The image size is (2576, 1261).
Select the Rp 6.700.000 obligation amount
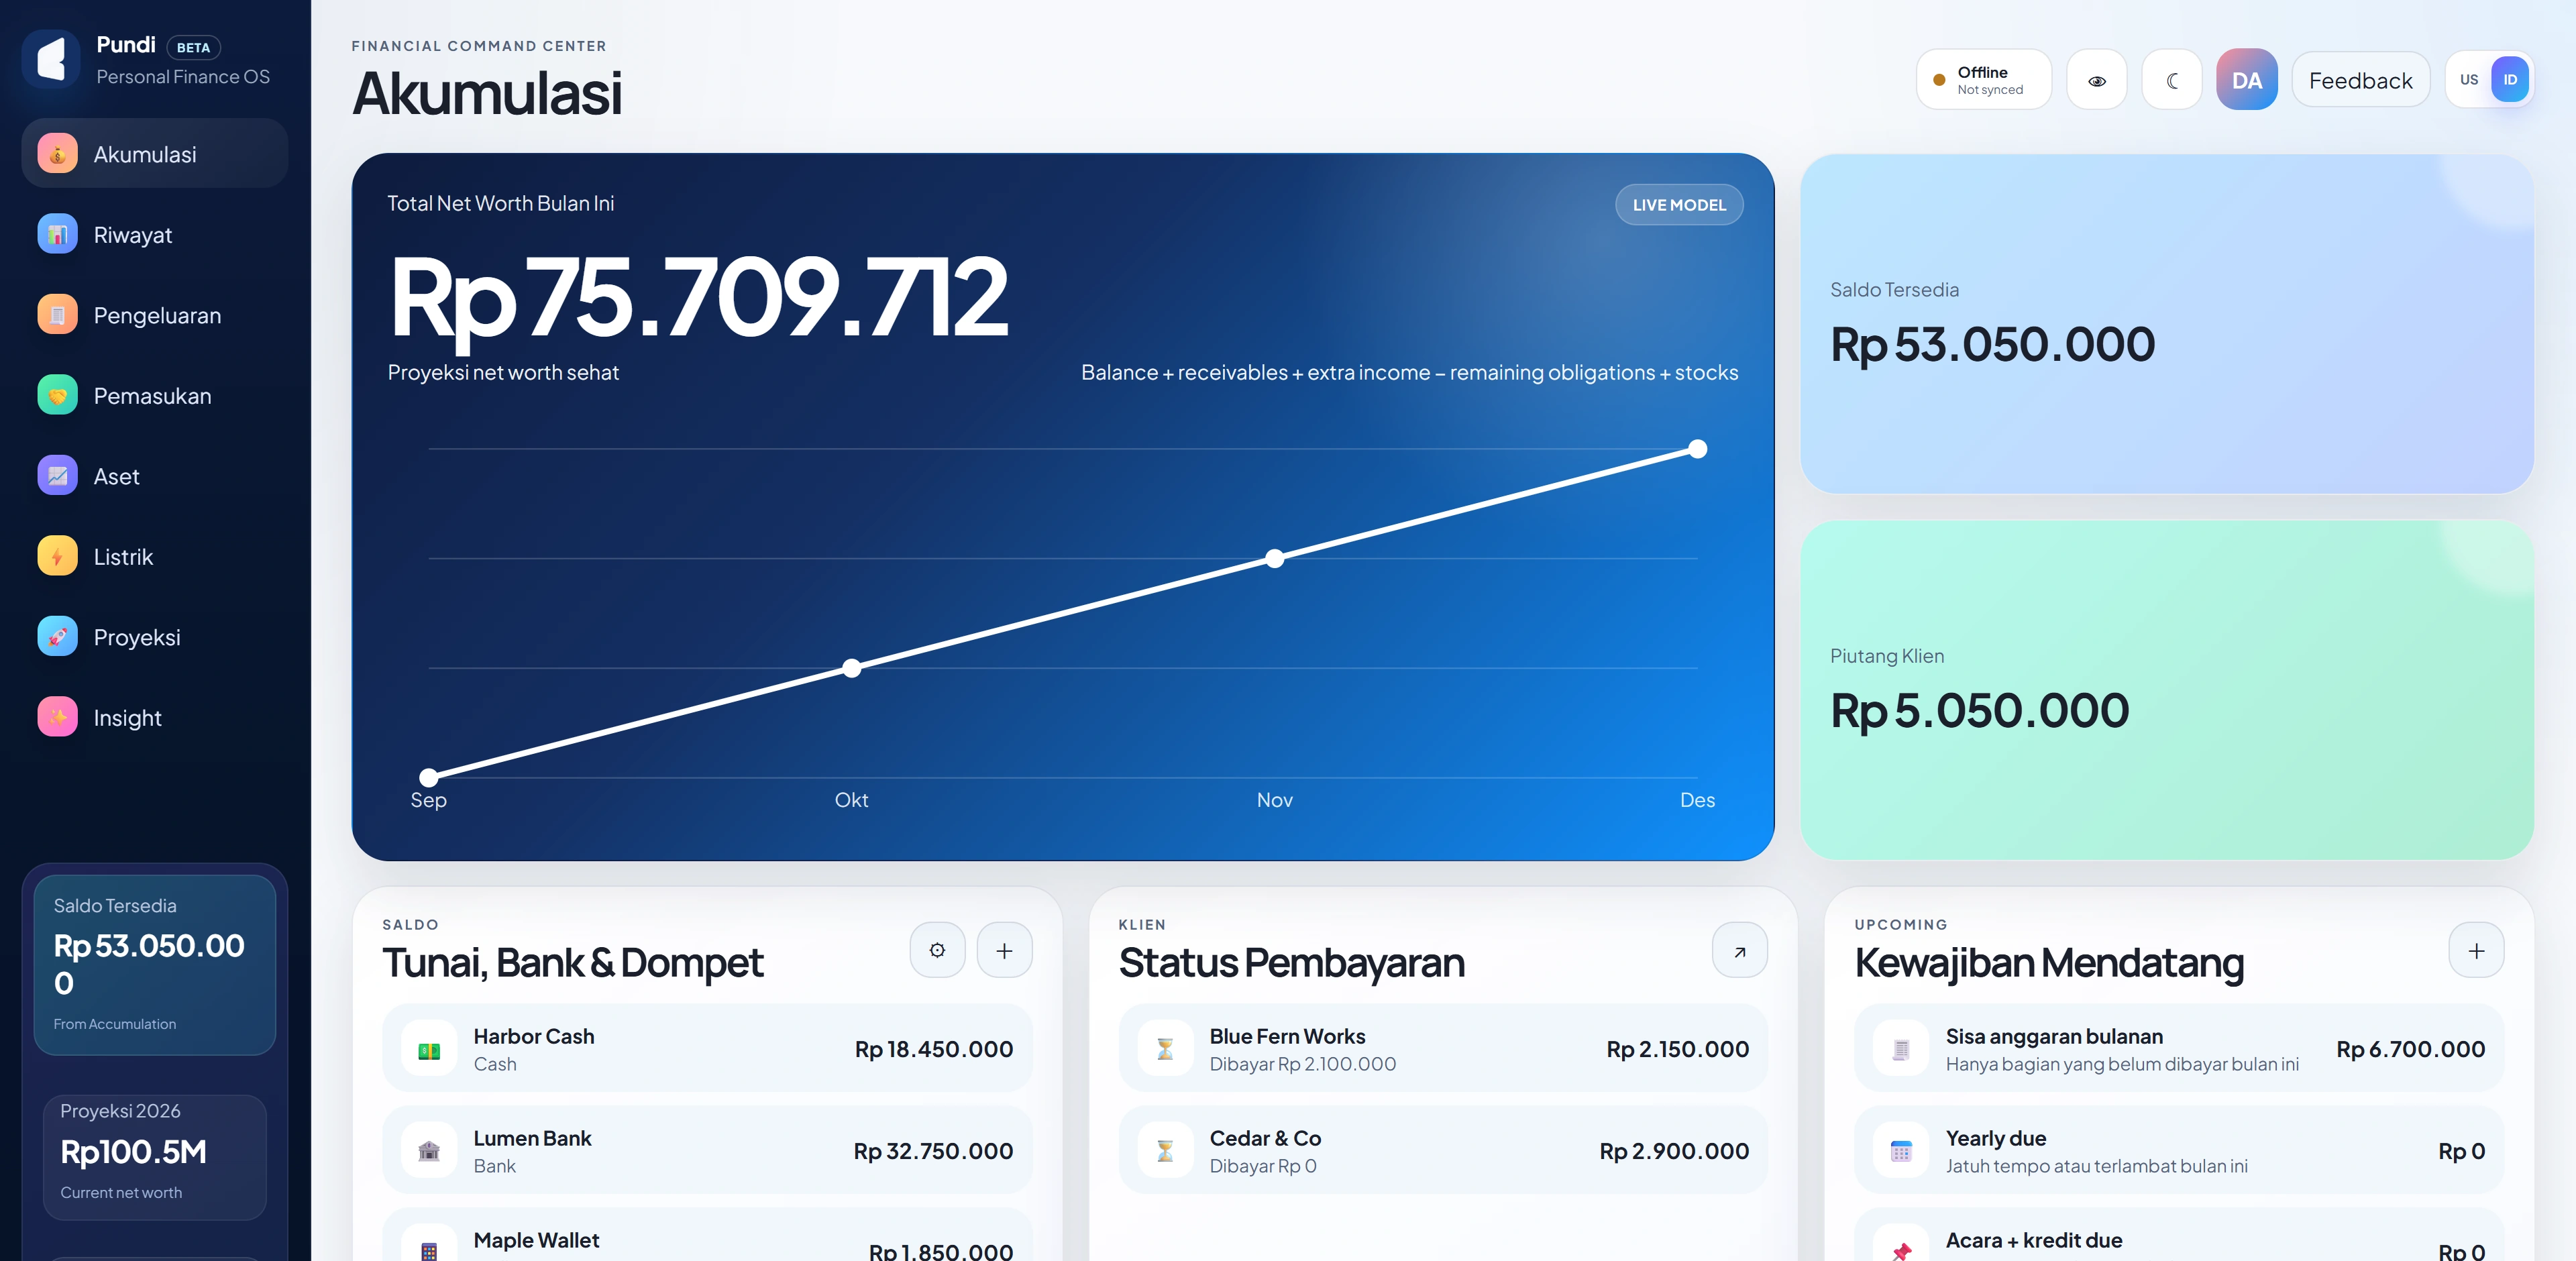coord(2410,1050)
